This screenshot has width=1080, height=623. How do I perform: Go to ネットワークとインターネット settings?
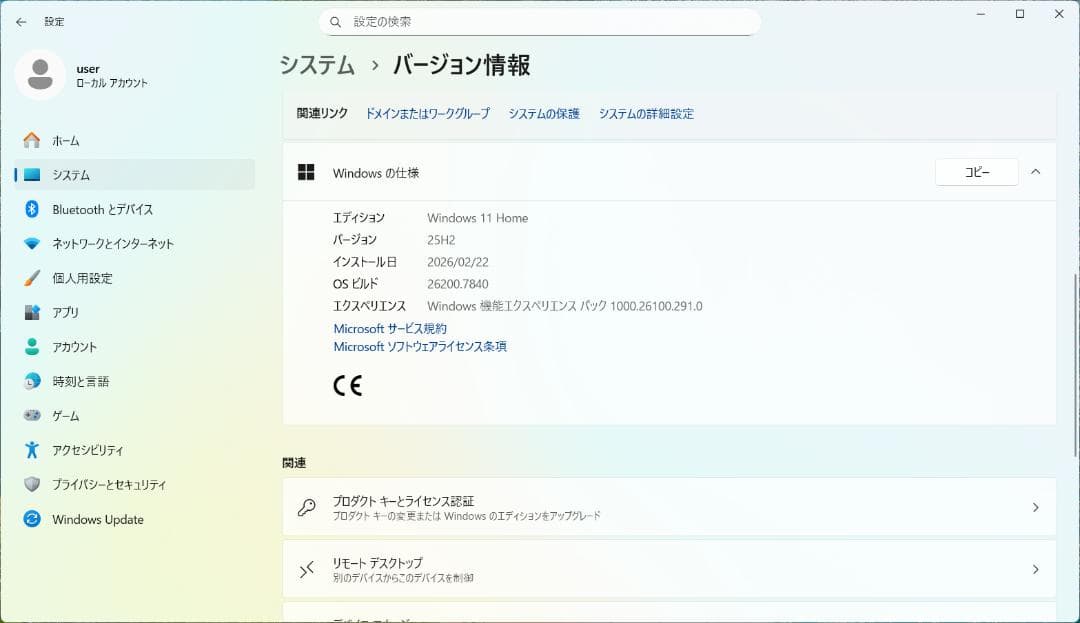[x=134, y=244]
